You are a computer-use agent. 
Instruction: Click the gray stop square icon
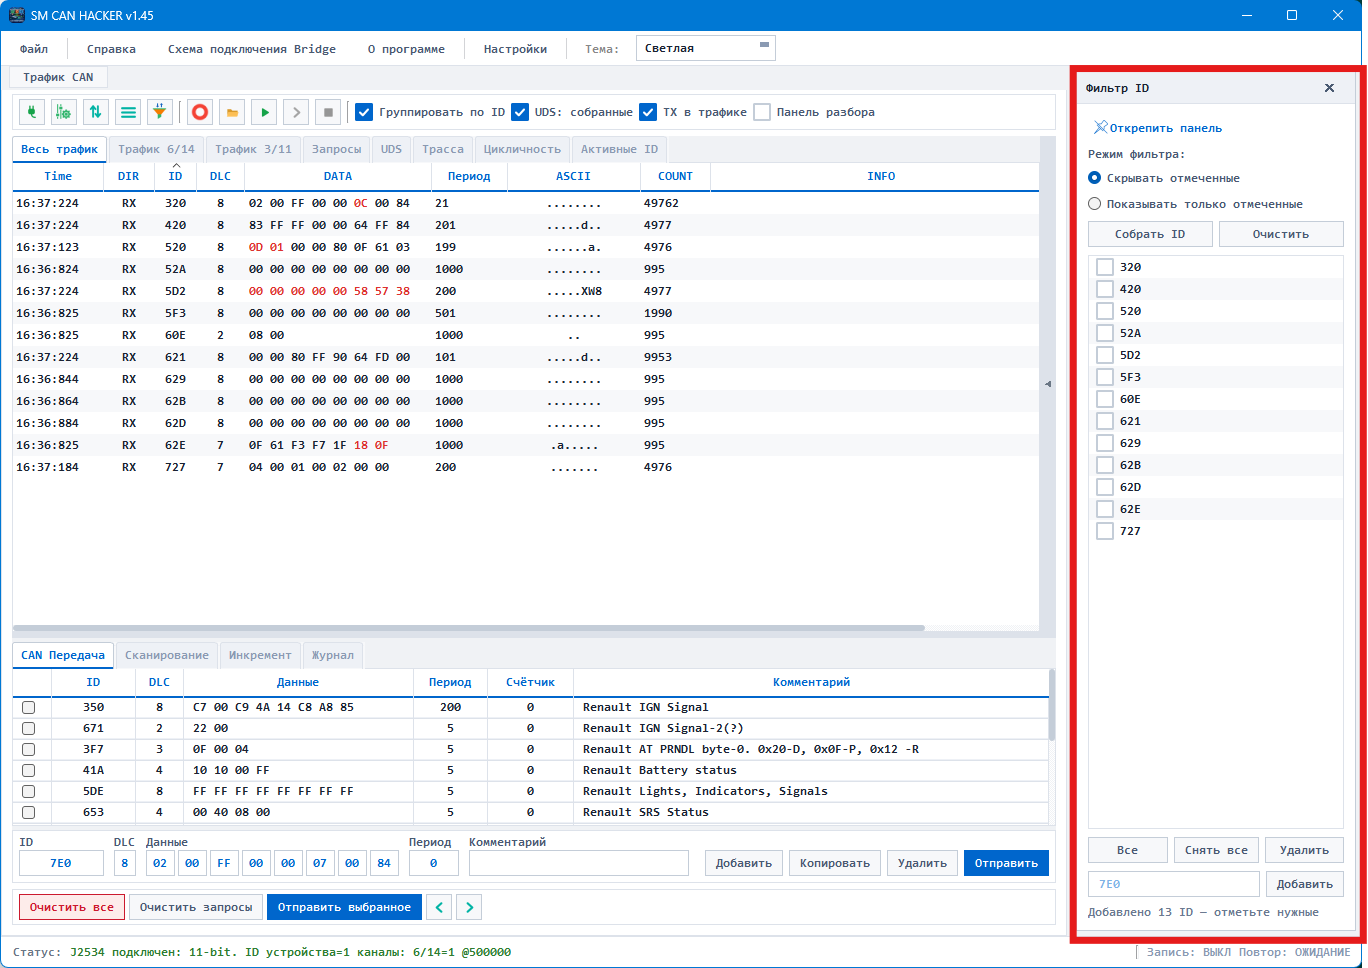pos(328,112)
